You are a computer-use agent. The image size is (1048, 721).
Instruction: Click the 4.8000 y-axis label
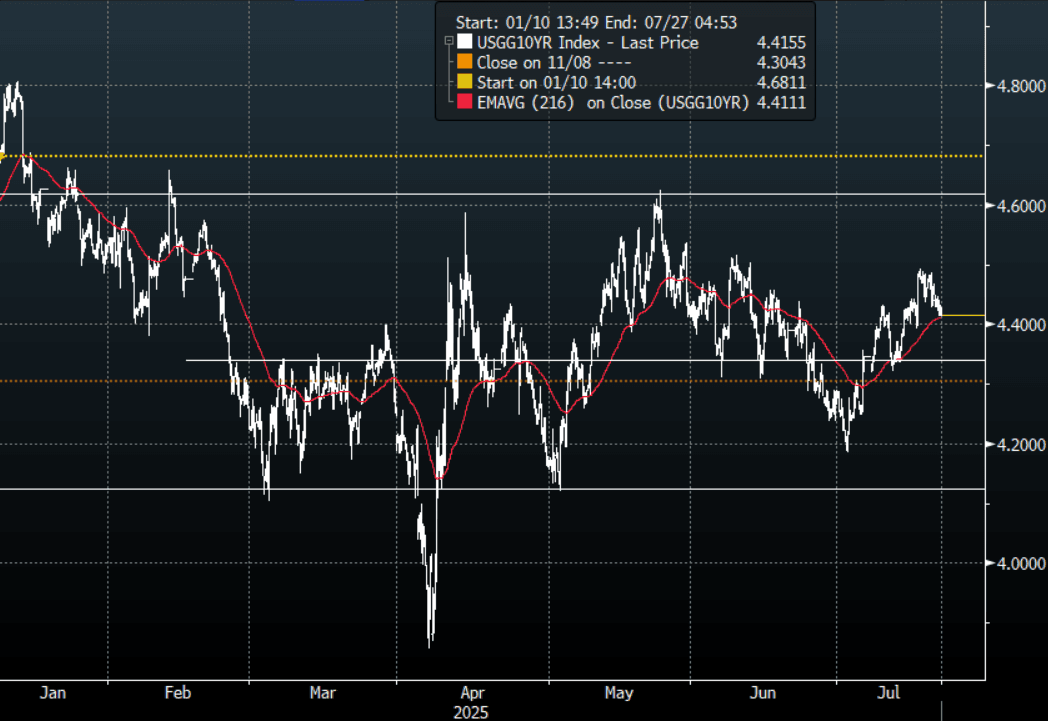pyautogui.click(x=1010, y=86)
